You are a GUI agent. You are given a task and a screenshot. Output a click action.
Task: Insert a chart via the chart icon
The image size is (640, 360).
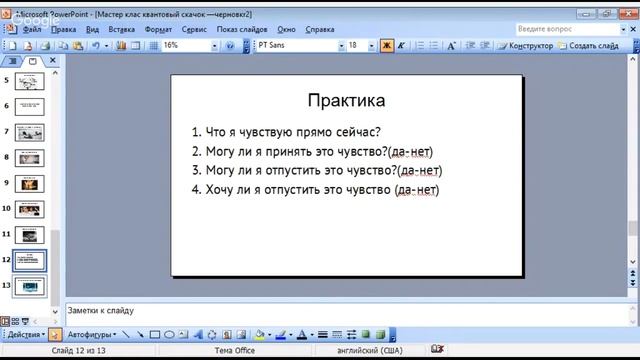121,46
